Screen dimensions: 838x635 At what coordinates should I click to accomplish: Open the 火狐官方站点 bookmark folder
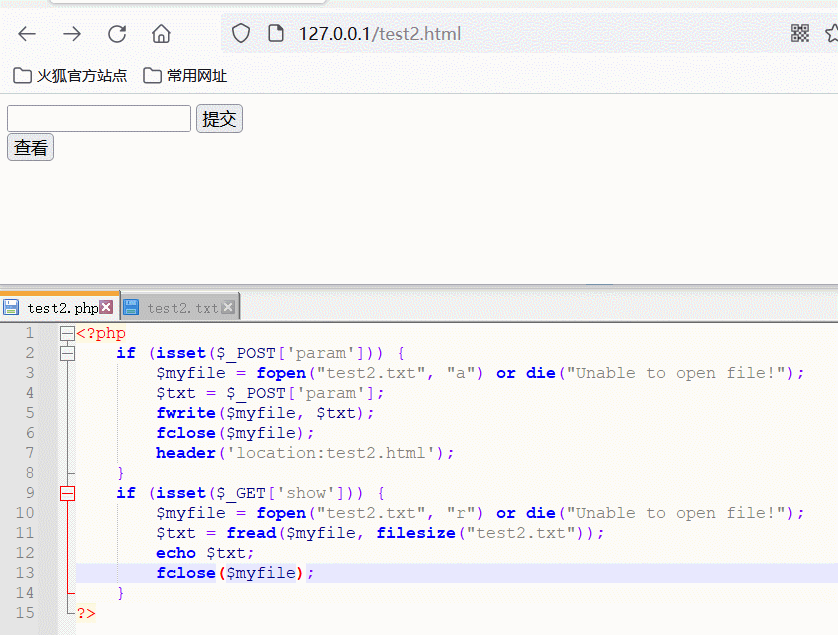pos(70,76)
